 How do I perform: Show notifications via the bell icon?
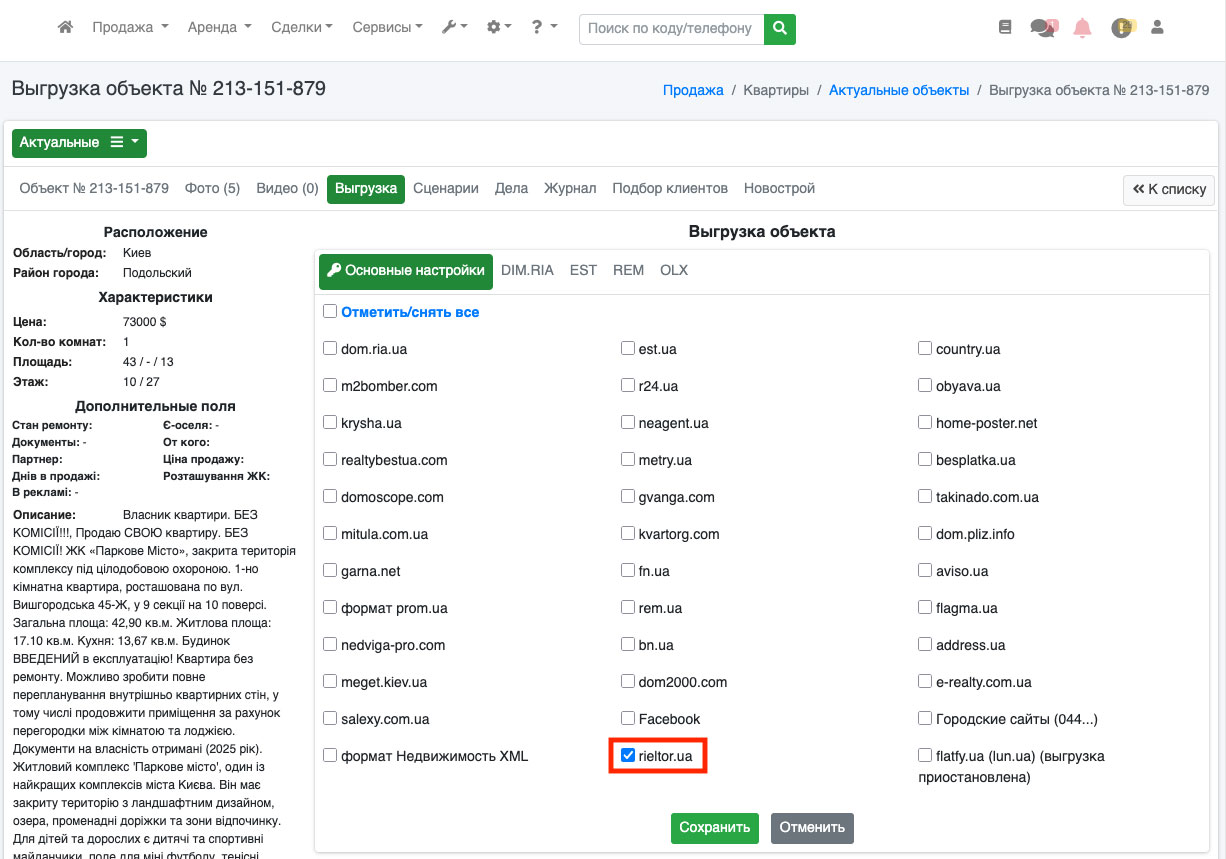click(1082, 28)
